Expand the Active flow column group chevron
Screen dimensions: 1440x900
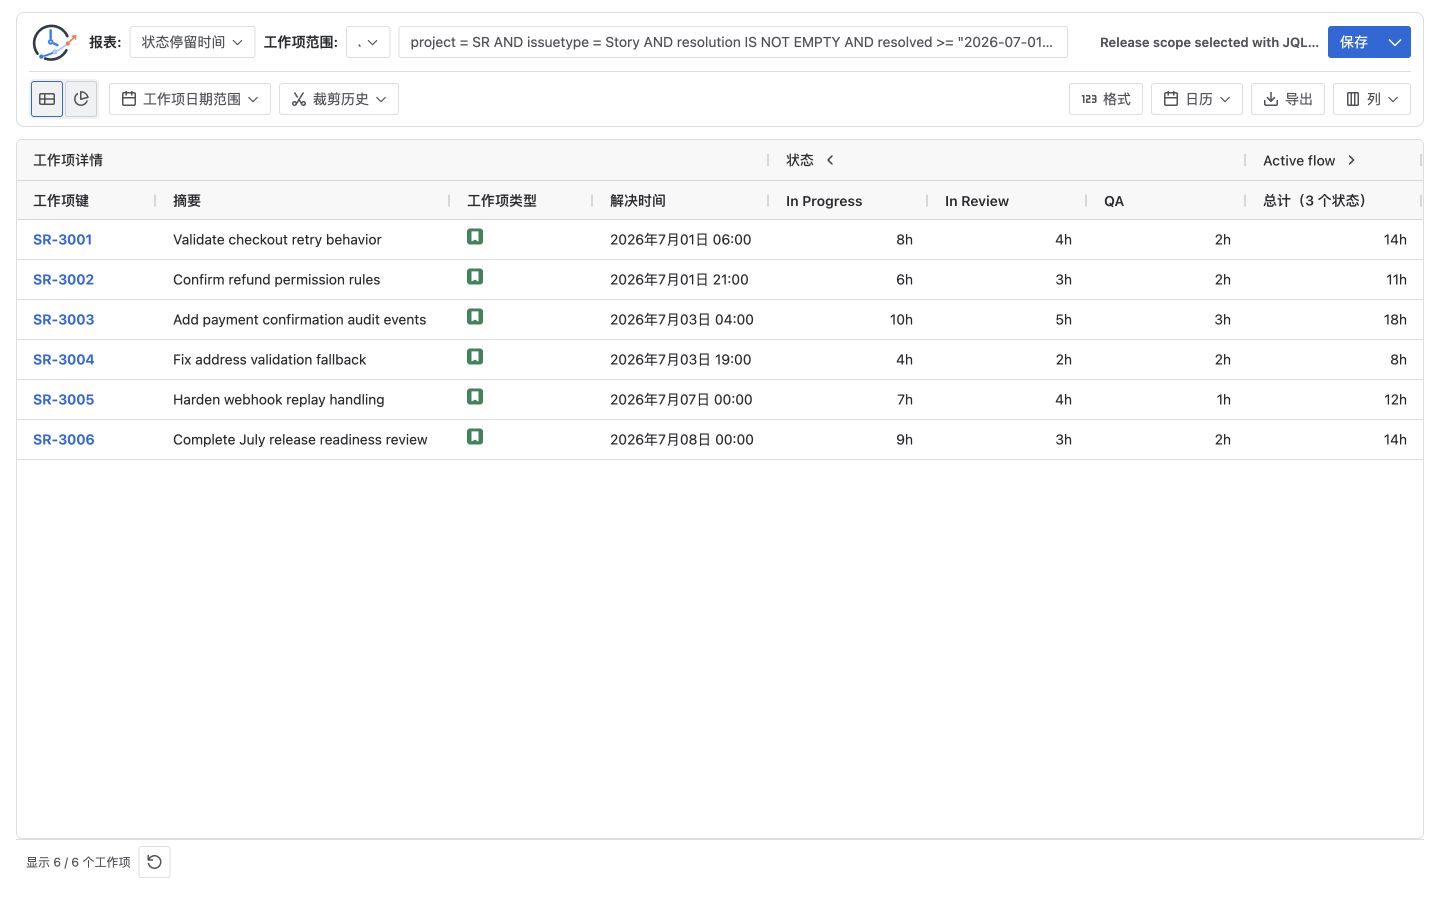tap(1351, 160)
